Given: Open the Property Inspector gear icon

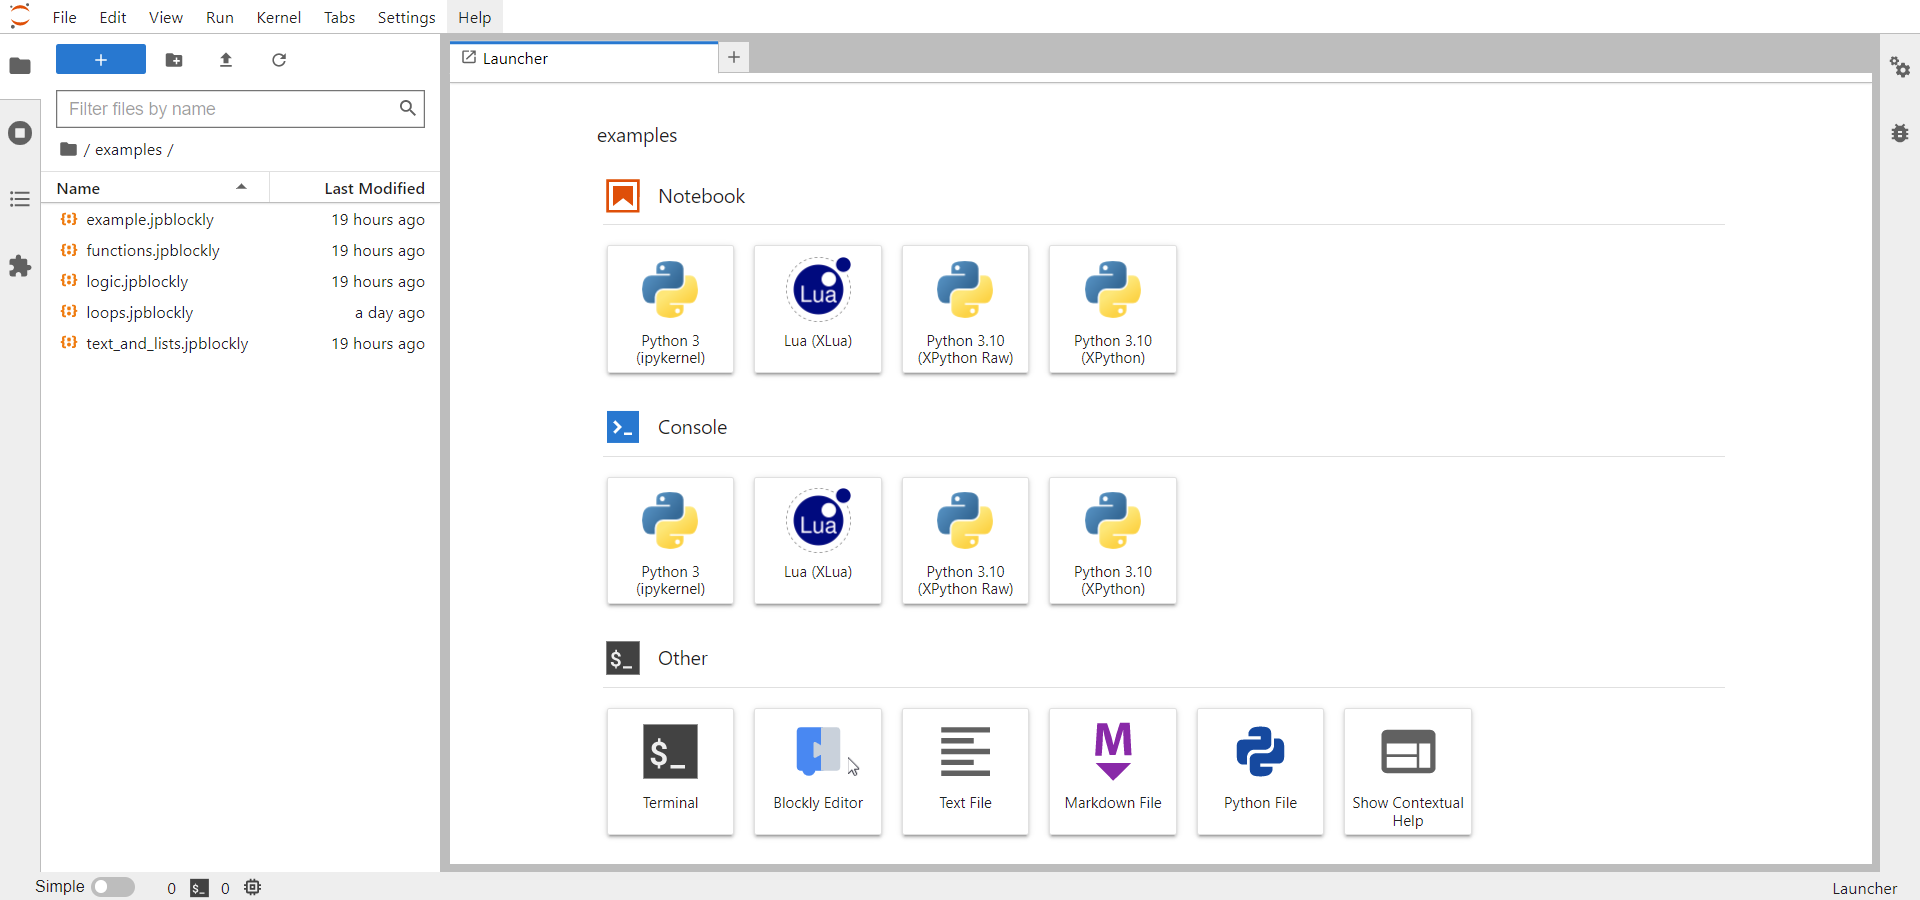Looking at the screenshot, I should 1900,67.
